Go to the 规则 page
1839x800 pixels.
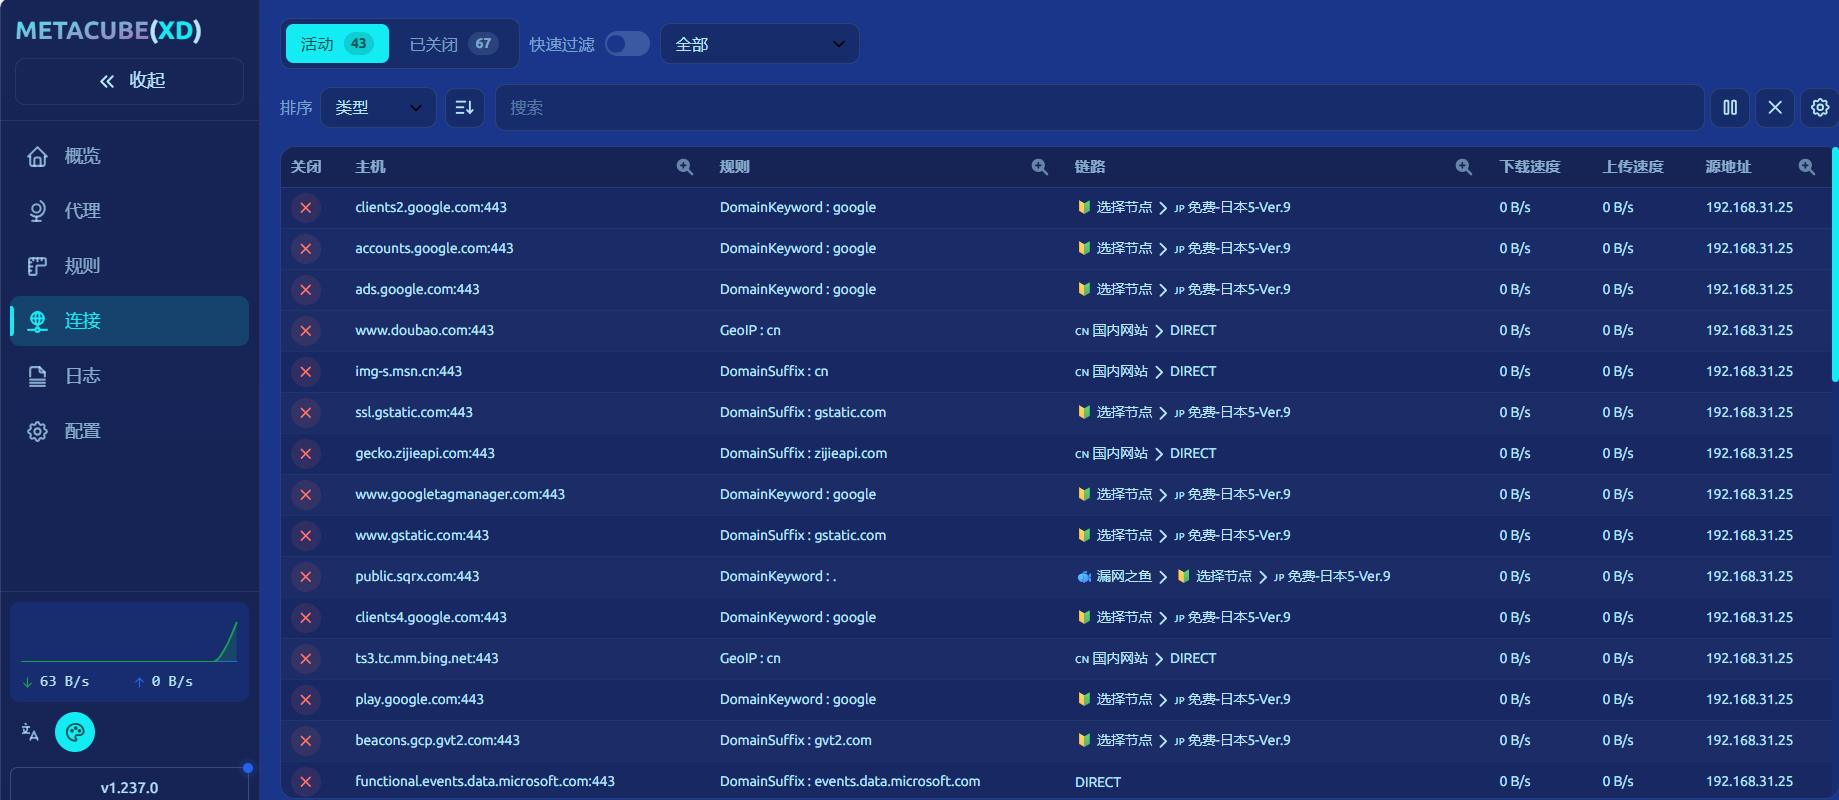click(x=82, y=266)
